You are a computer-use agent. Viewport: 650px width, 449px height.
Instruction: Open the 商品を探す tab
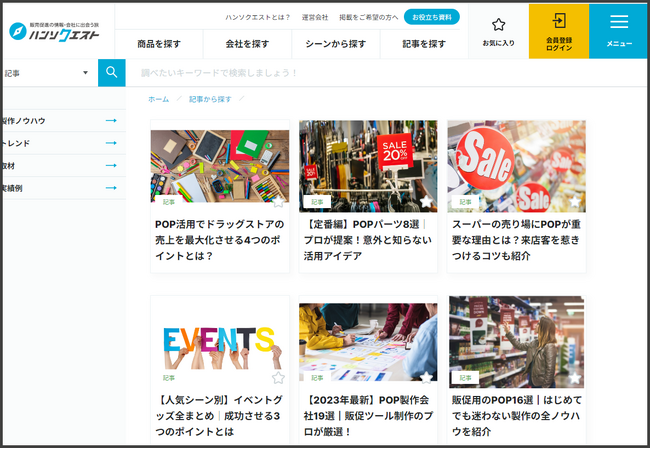pos(159,44)
